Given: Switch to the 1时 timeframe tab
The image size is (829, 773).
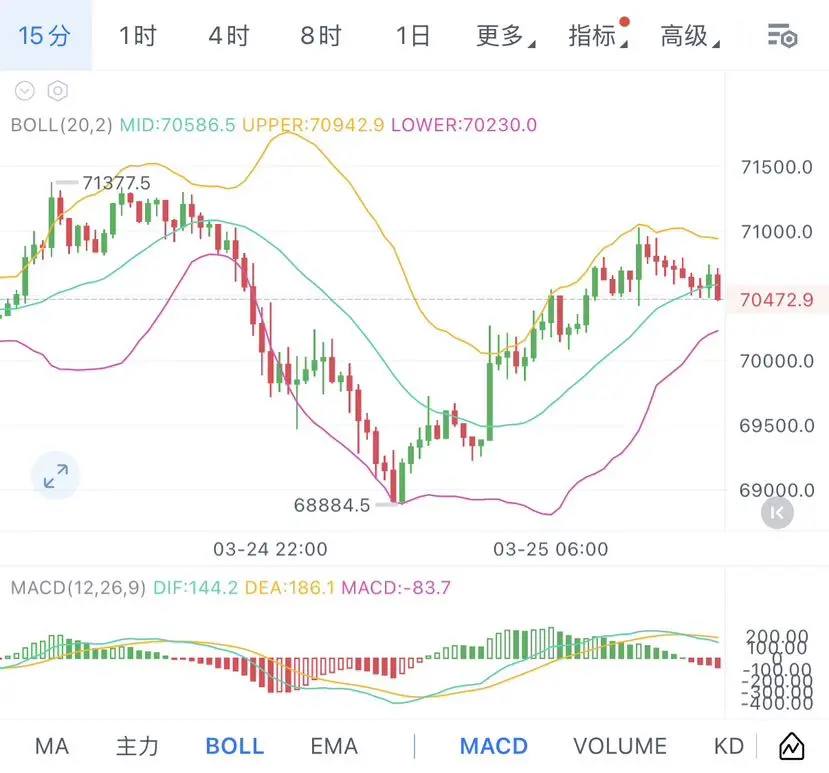Looking at the screenshot, I should [x=137, y=37].
